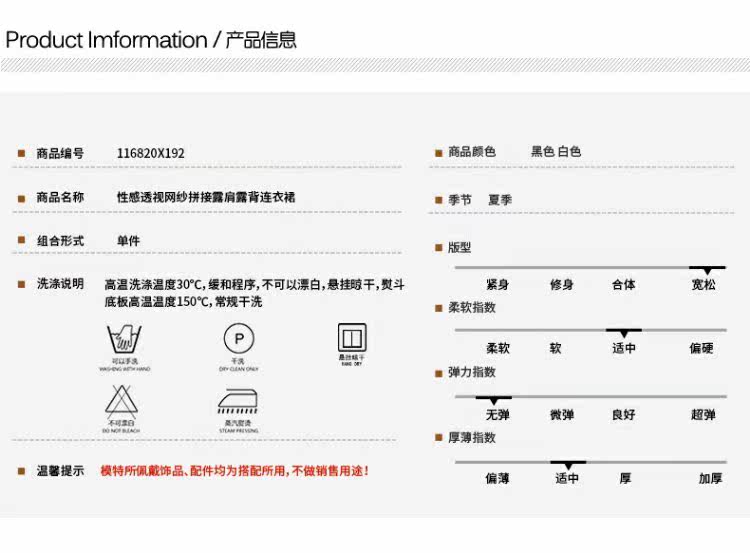Click the 版型 slider marker at 宽松
Screen dimensions: 750x553
pyautogui.click(x=707, y=270)
